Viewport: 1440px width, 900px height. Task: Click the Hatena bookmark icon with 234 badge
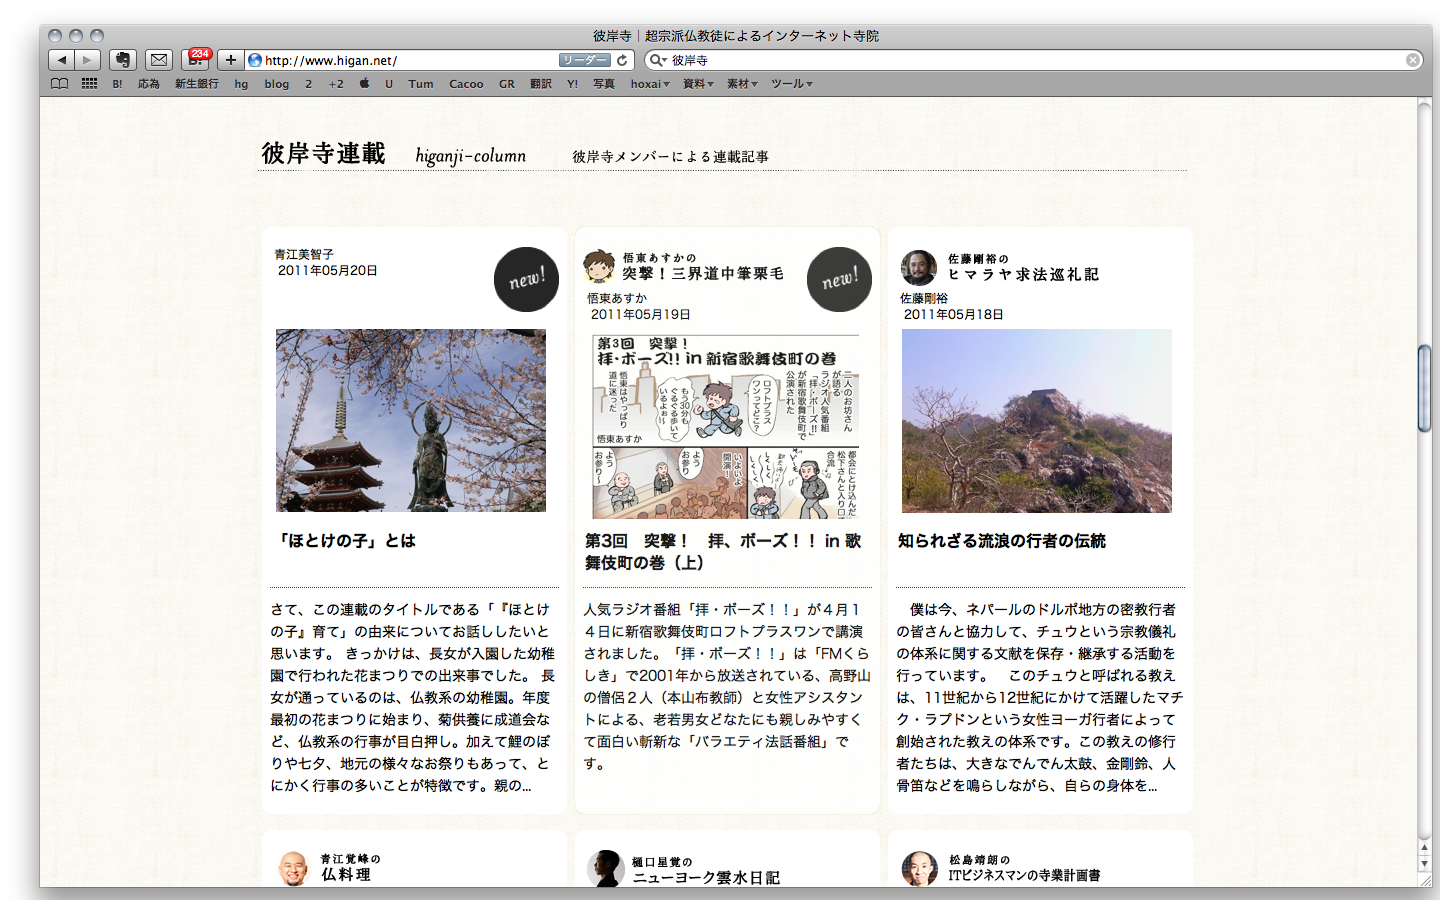point(196,60)
